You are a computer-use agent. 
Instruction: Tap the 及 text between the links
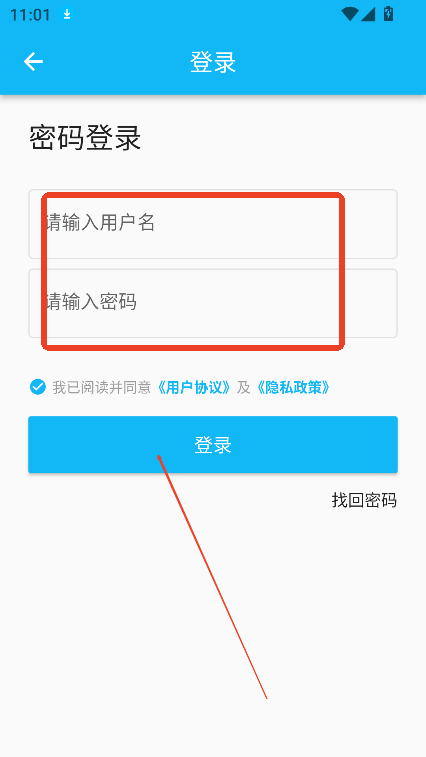(243, 387)
